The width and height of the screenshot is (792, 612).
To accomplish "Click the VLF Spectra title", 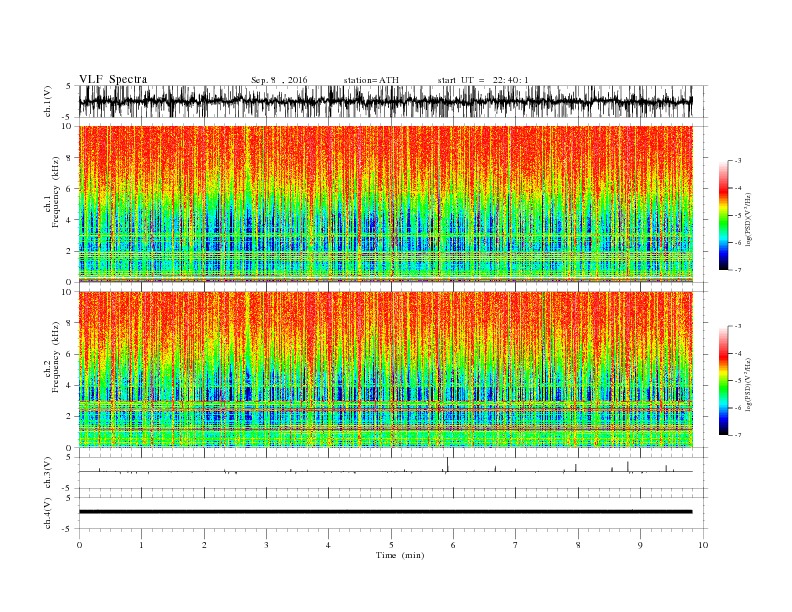I will click(x=113, y=79).
